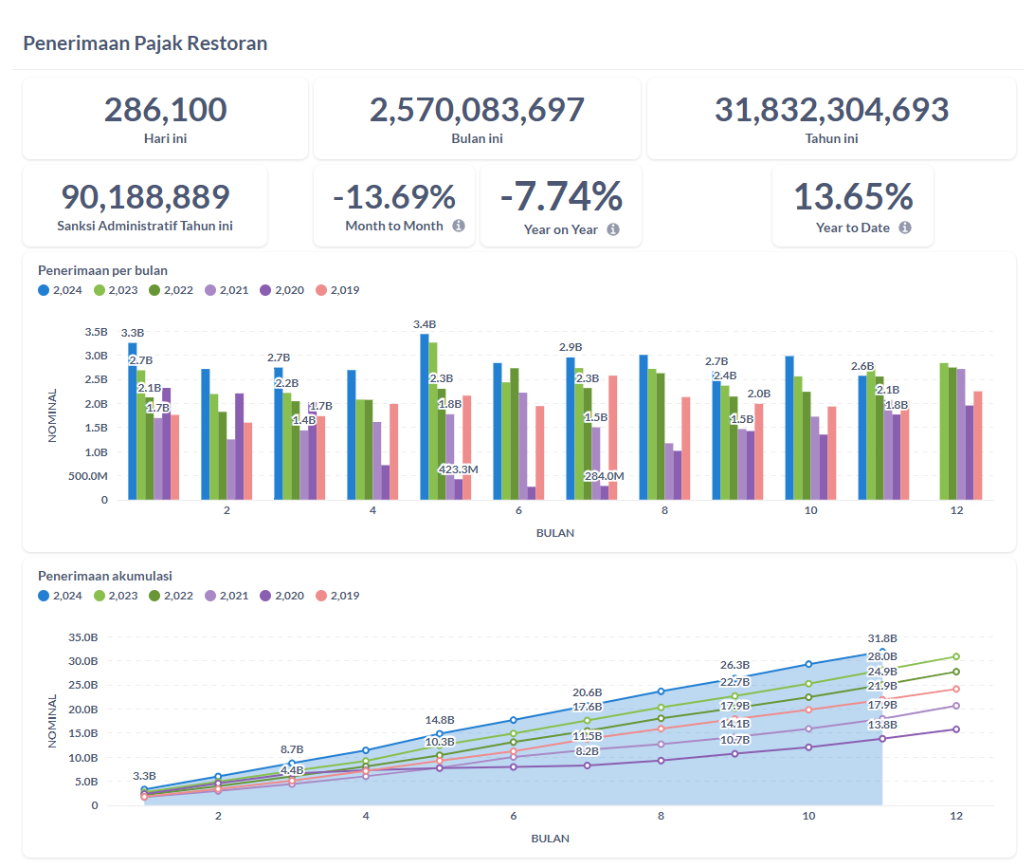The image size is (1036, 868).
Task: Open the Bulan ini total card
Action: click(x=476, y=118)
